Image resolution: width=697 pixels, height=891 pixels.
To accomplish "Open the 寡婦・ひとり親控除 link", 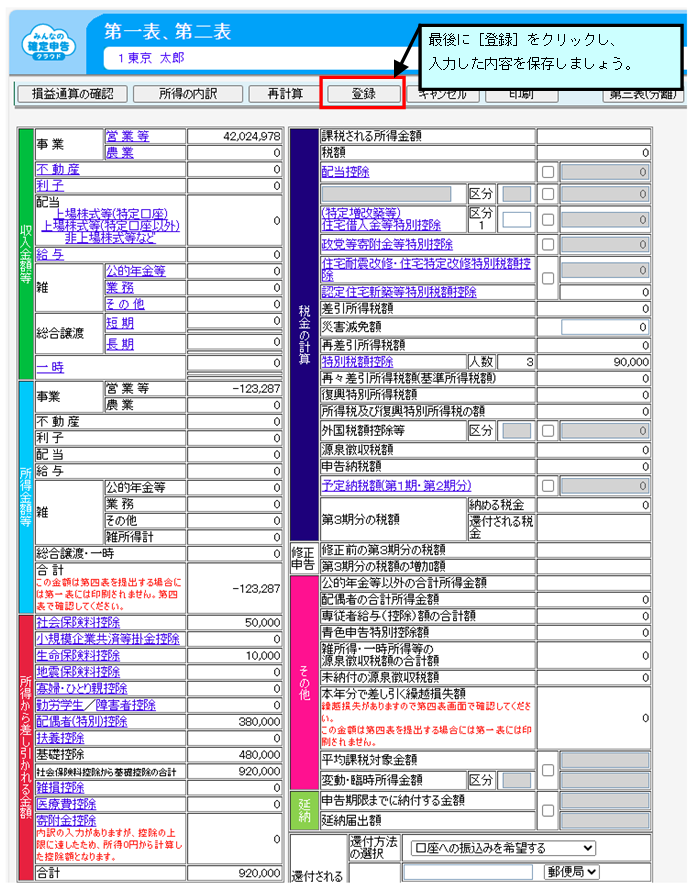I will coord(82,689).
